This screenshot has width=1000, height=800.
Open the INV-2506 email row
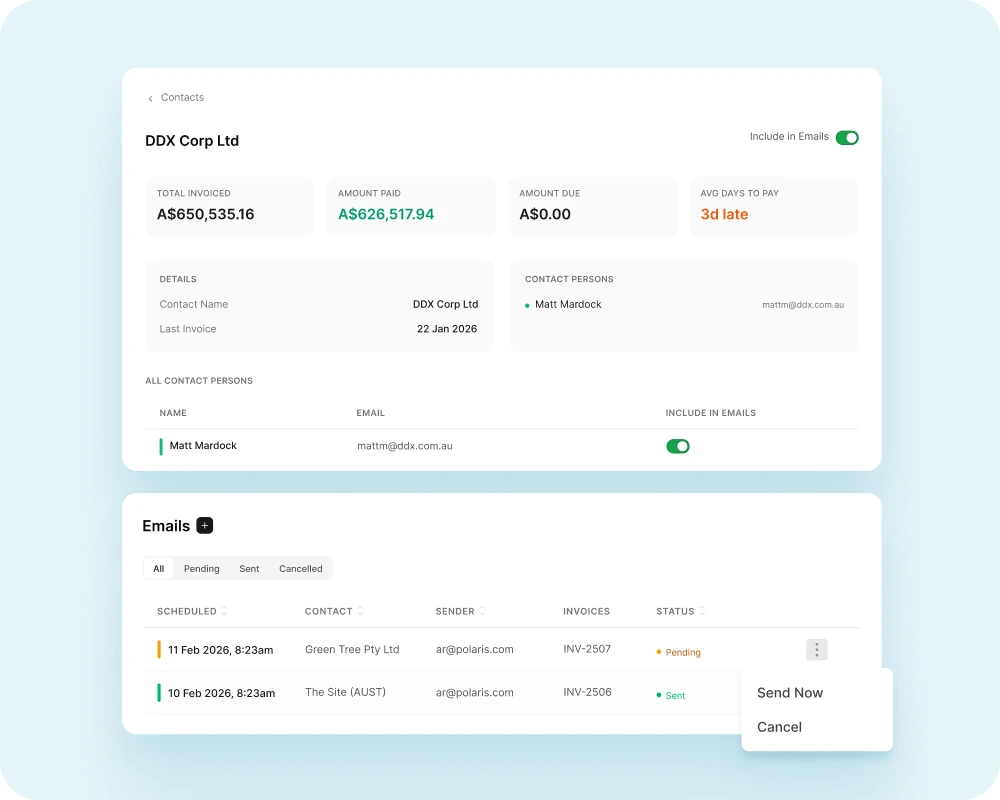587,692
